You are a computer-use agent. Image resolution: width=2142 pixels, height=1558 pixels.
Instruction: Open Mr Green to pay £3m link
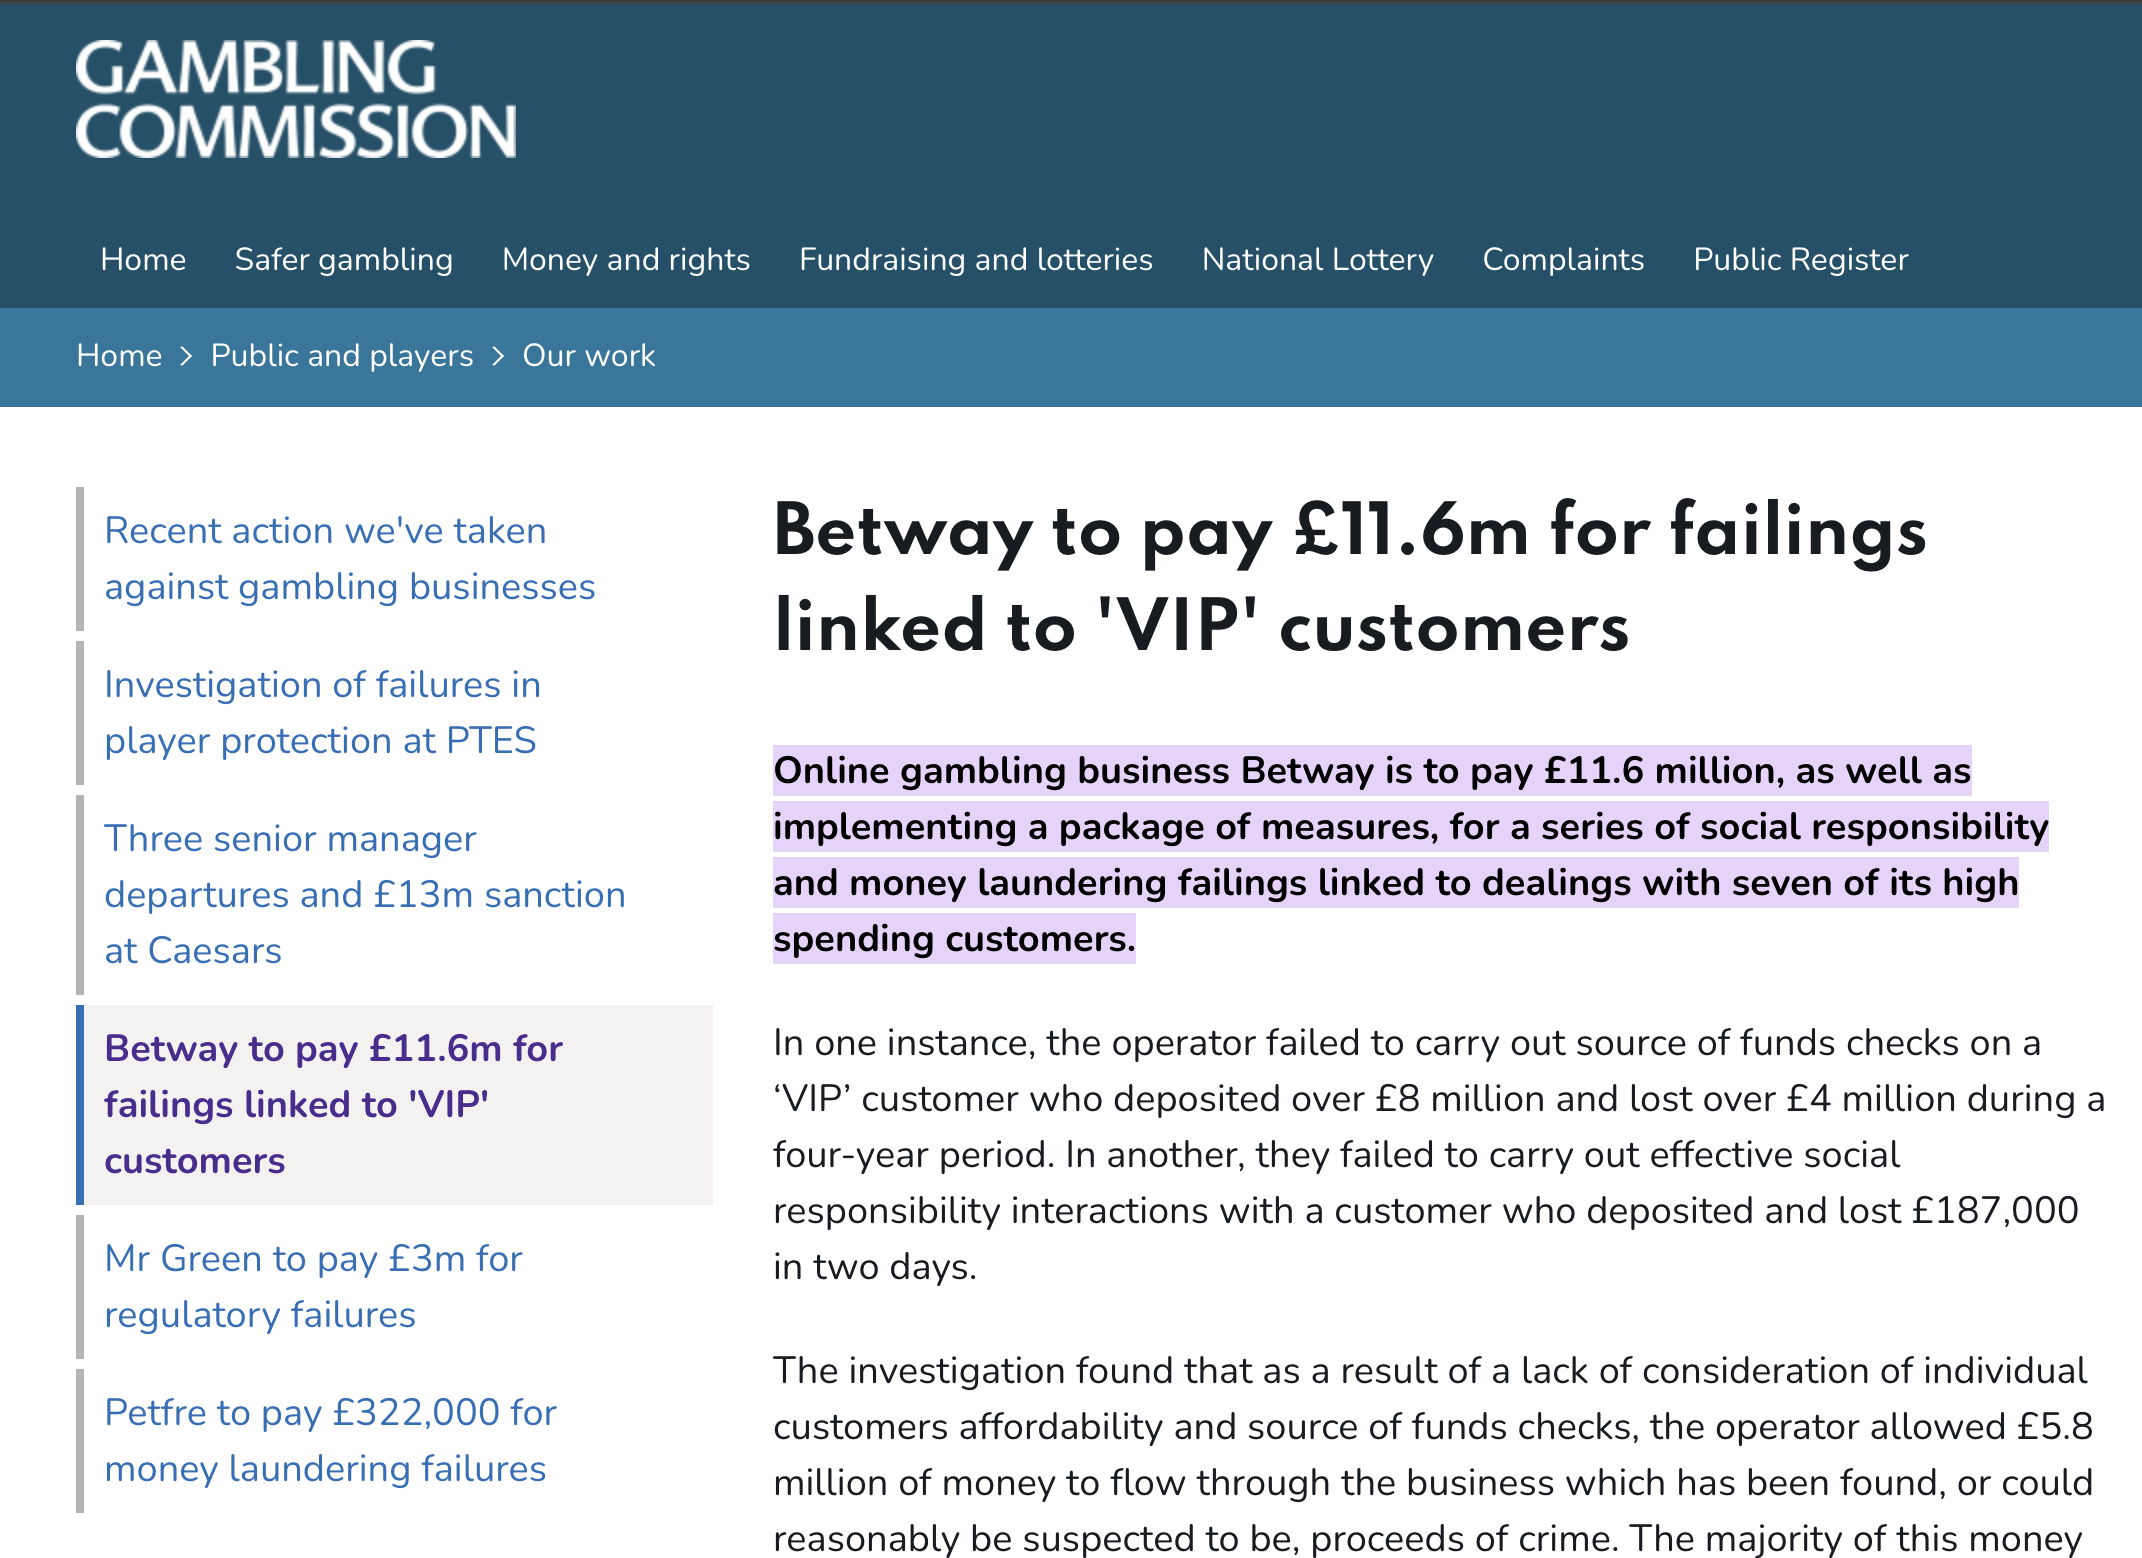pyautogui.click(x=313, y=1286)
